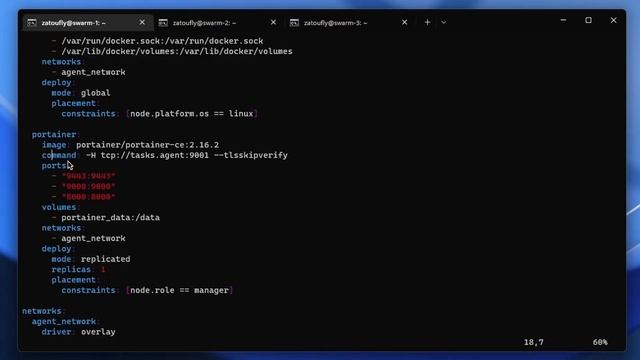Click the 'mode: global' line

tap(81, 93)
